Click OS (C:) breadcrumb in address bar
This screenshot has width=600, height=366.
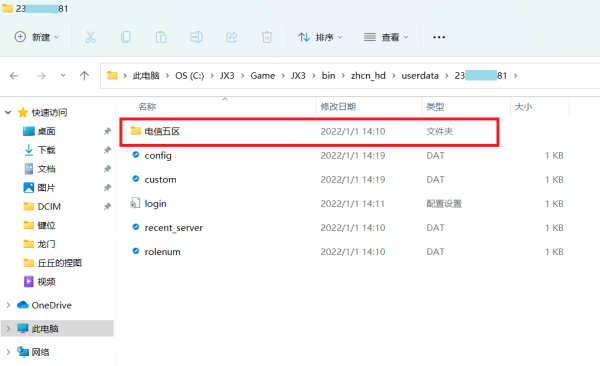(x=189, y=76)
